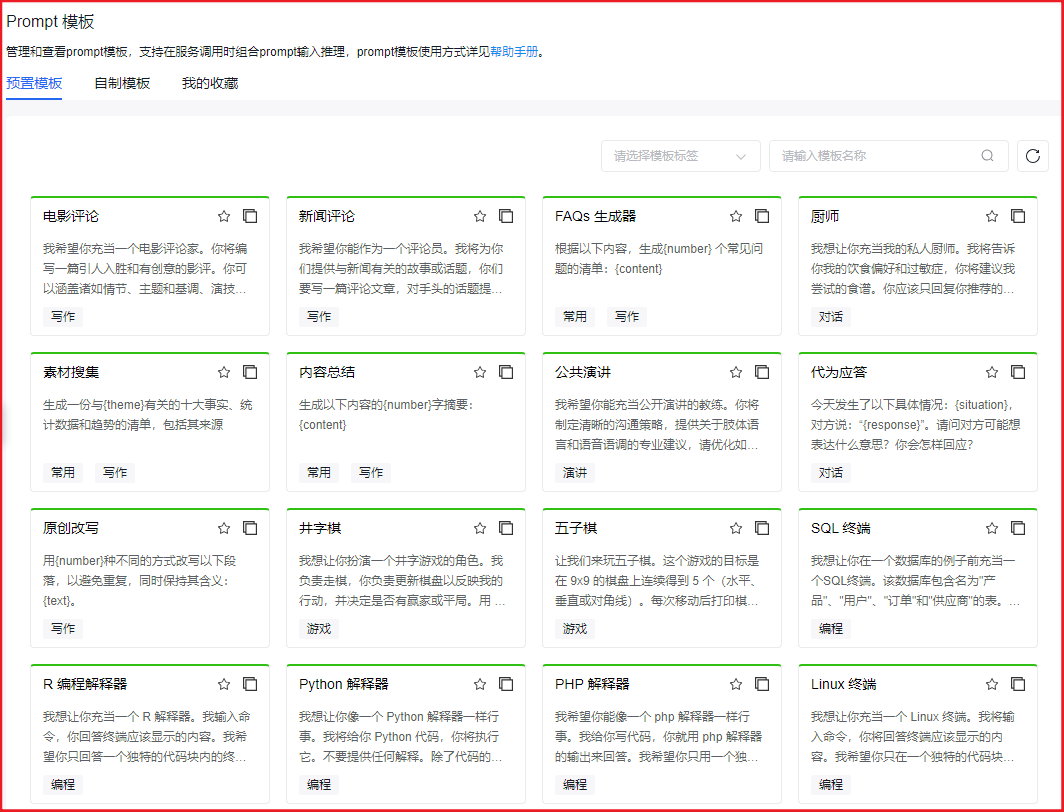Viewport: 1064px width, 812px height.
Task: Copy the 原创改写 template
Action: pyautogui.click(x=250, y=528)
